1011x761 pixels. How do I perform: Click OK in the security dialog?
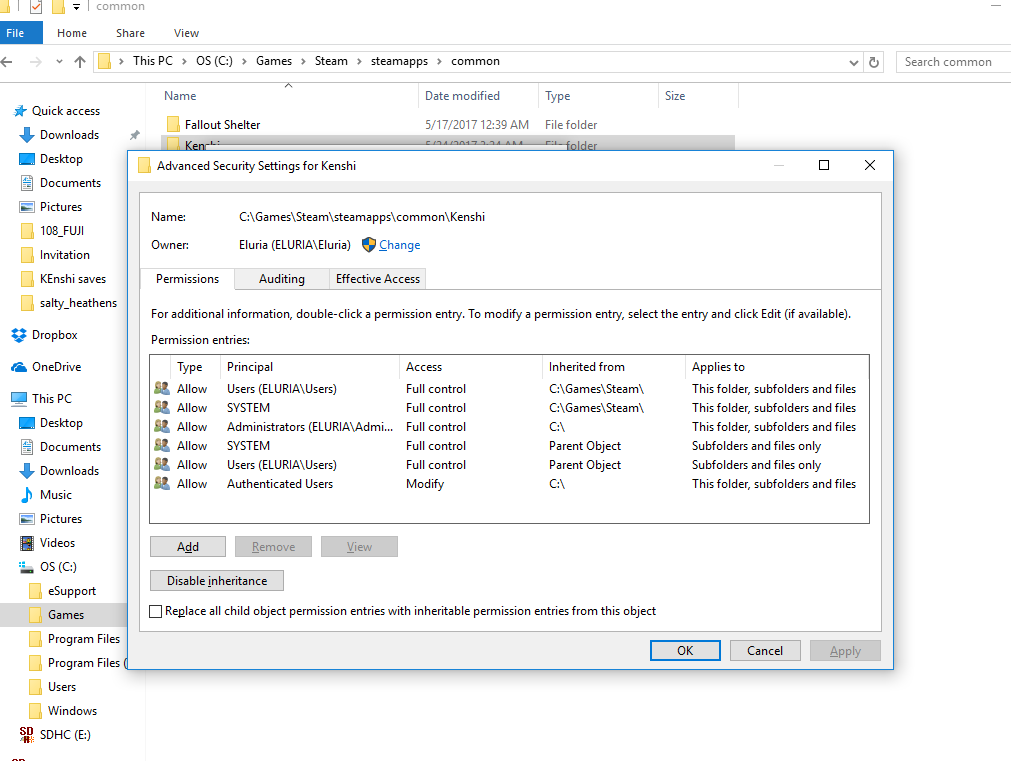coord(685,651)
